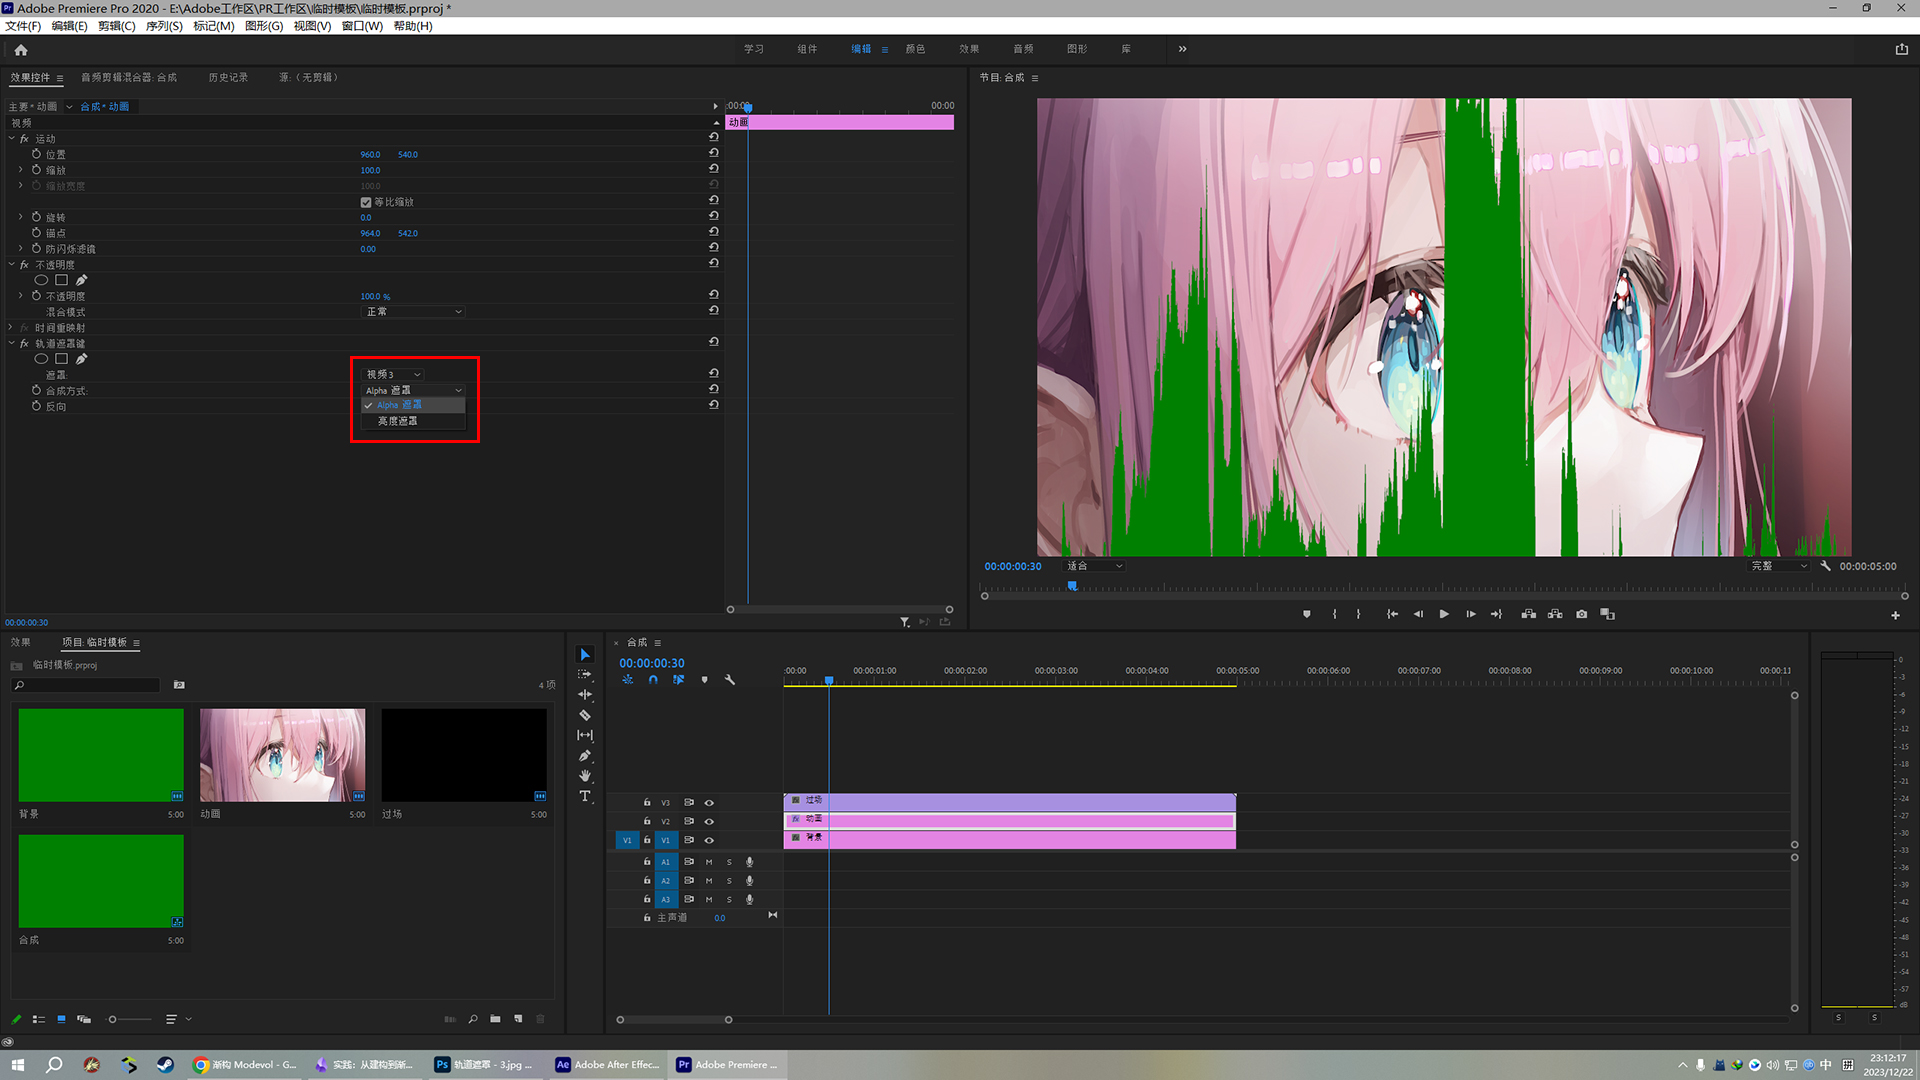1920x1080 pixels.
Task: Draw ellipse mask under Track Matte Key
Action: click(x=41, y=359)
